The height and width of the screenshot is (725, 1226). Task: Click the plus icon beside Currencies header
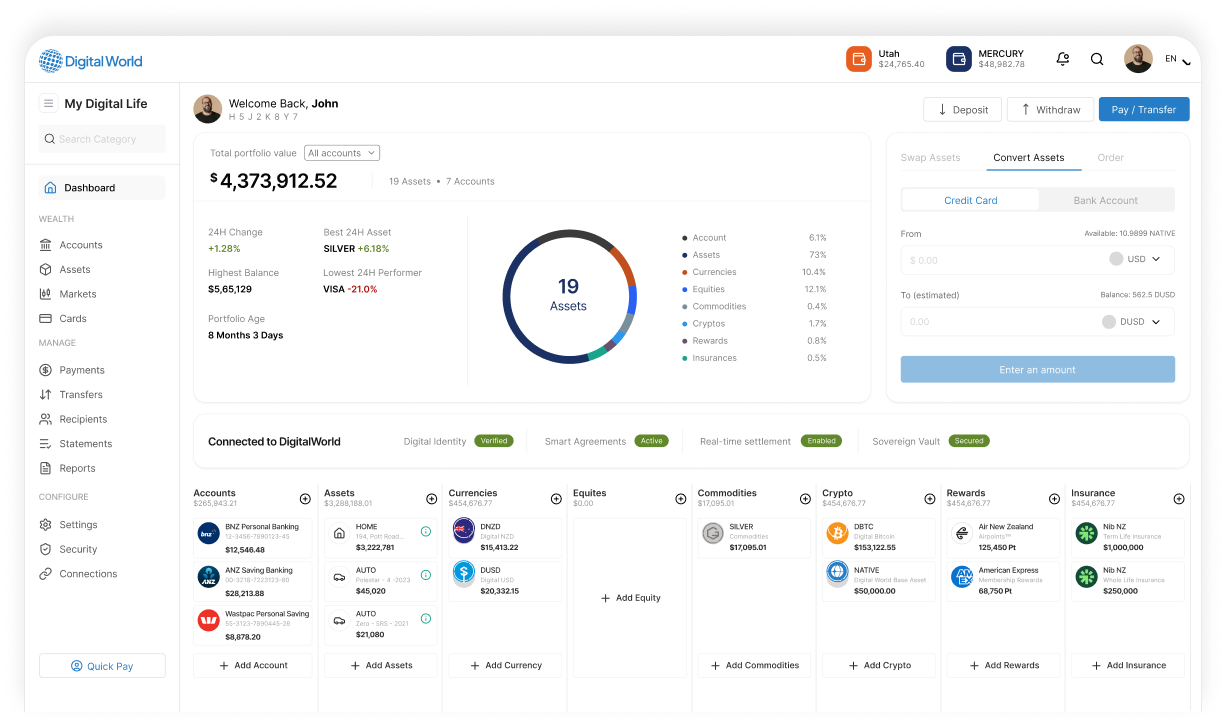pos(556,498)
